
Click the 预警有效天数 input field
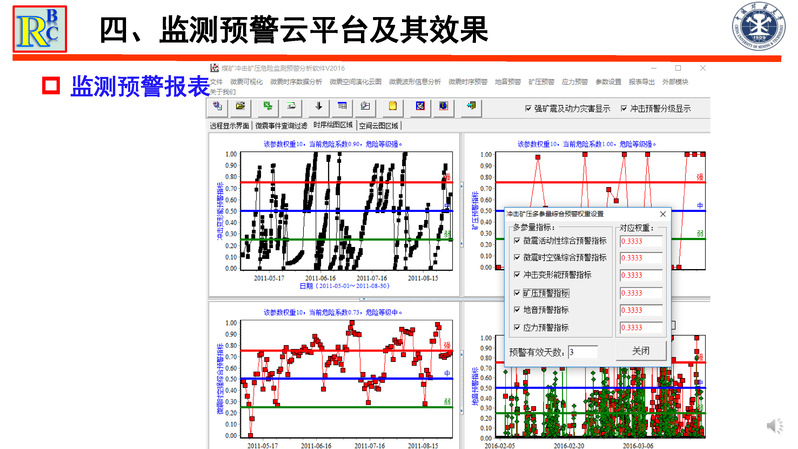click(582, 352)
